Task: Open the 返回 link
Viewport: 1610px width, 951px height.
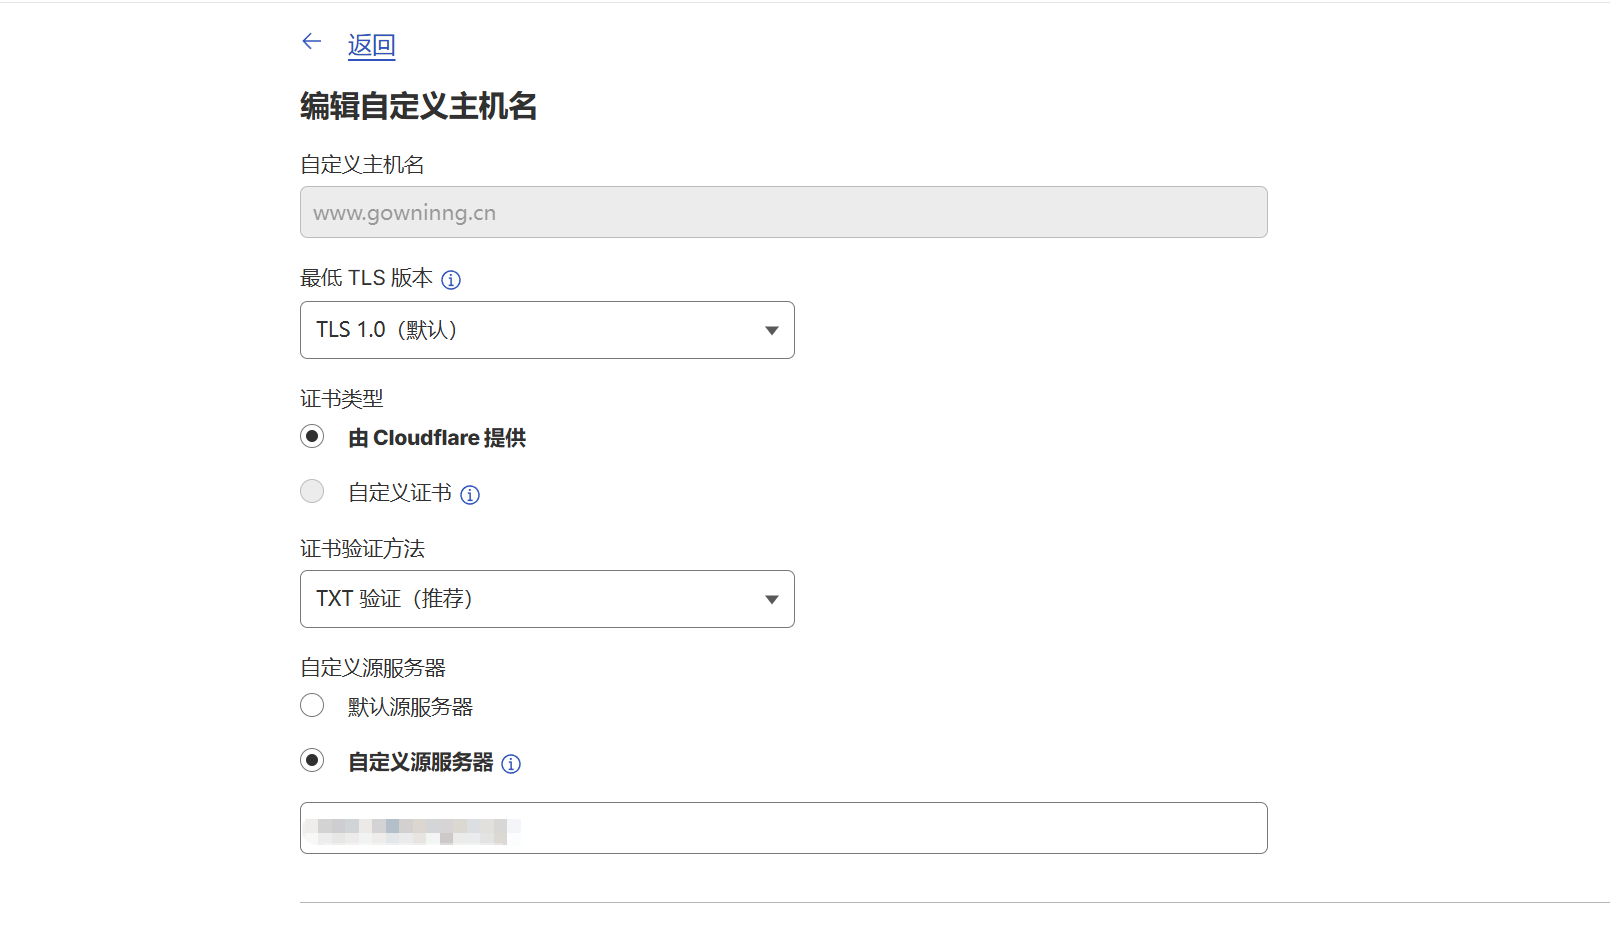Action: (371, 45)
